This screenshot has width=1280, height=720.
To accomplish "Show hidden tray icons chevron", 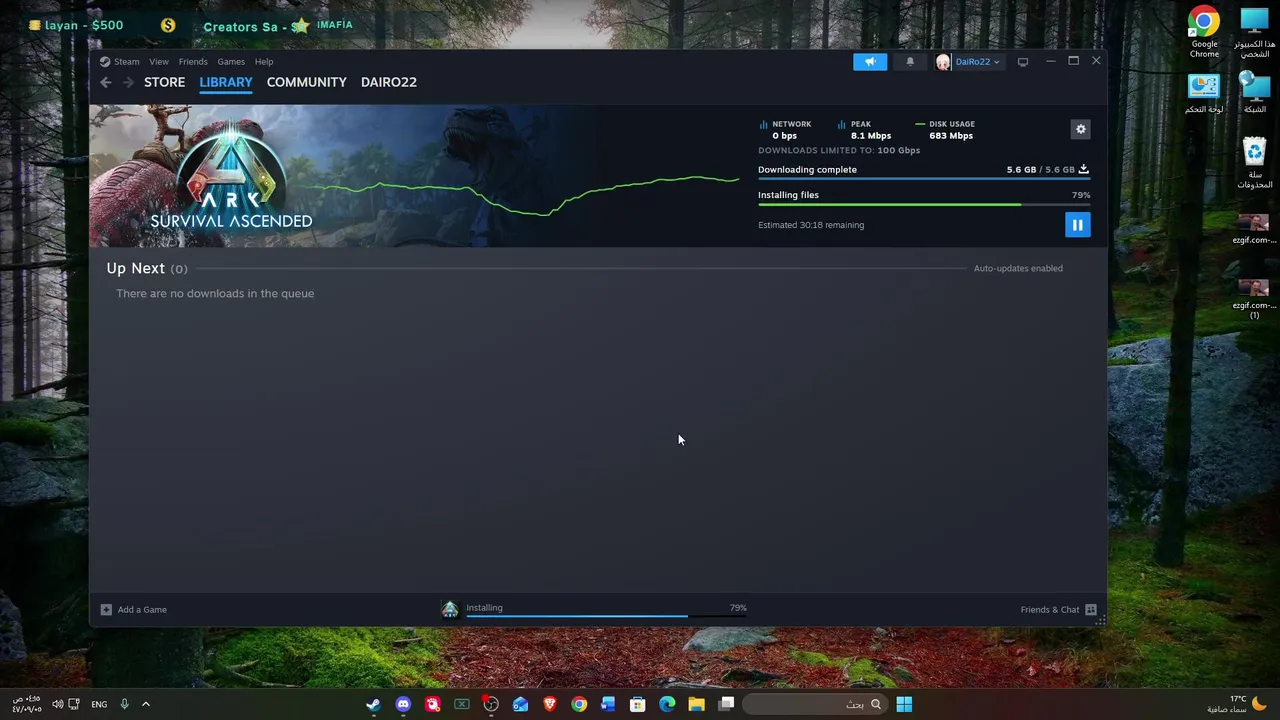I will coord(145,705).
